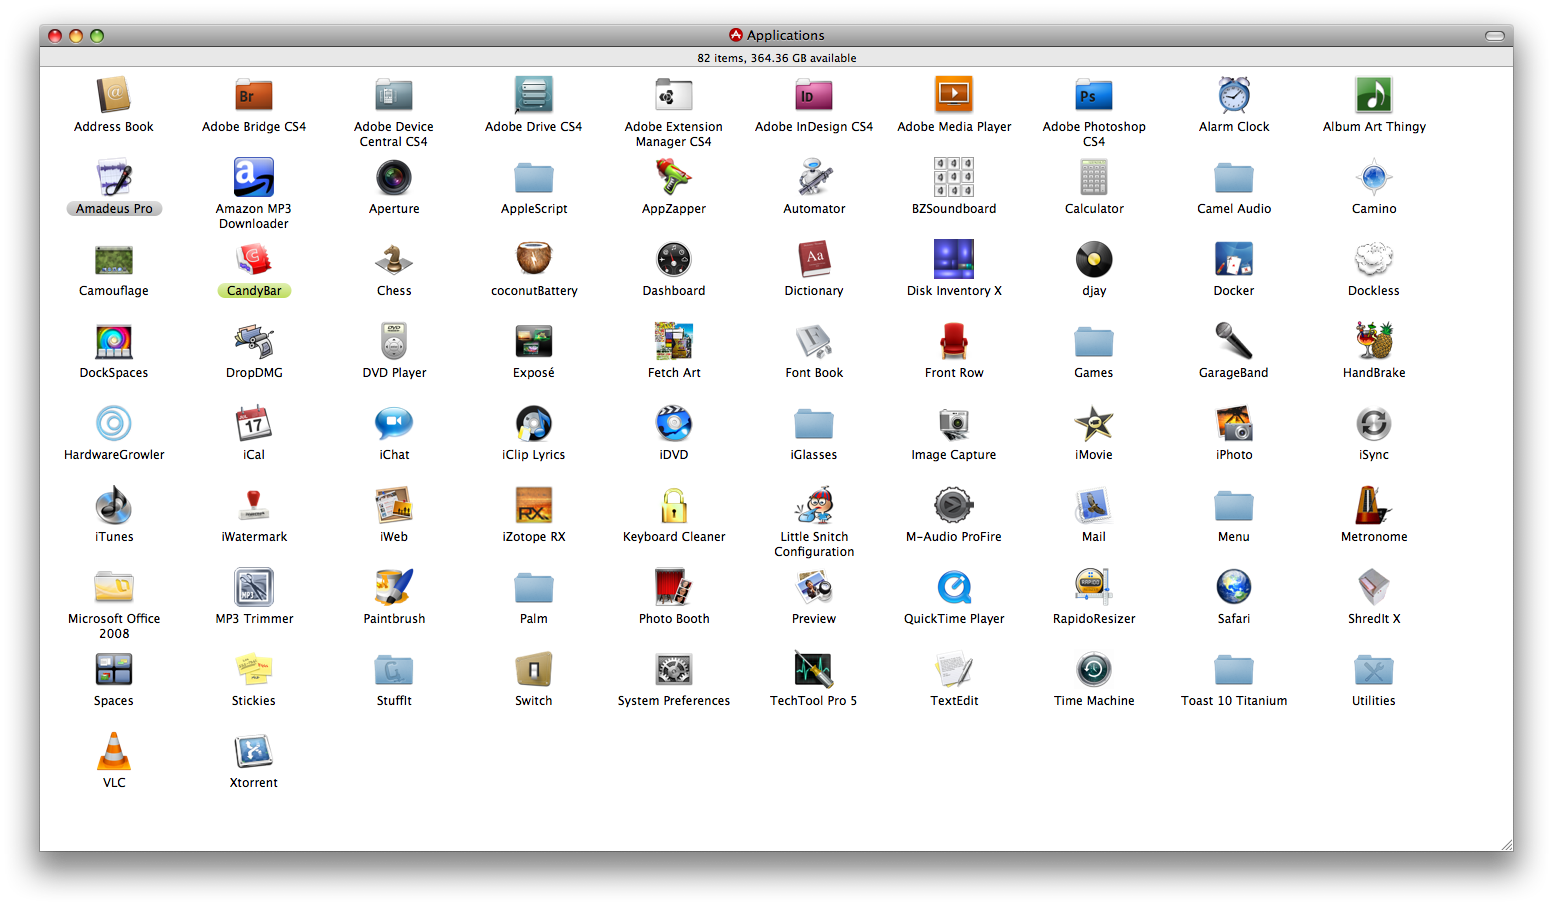Image resolution: width=1553 pixels, height=906 pixels.
Task: Select the "iClip Lyrics" label text
Action: pyautogui.click(x=534, y=455)
